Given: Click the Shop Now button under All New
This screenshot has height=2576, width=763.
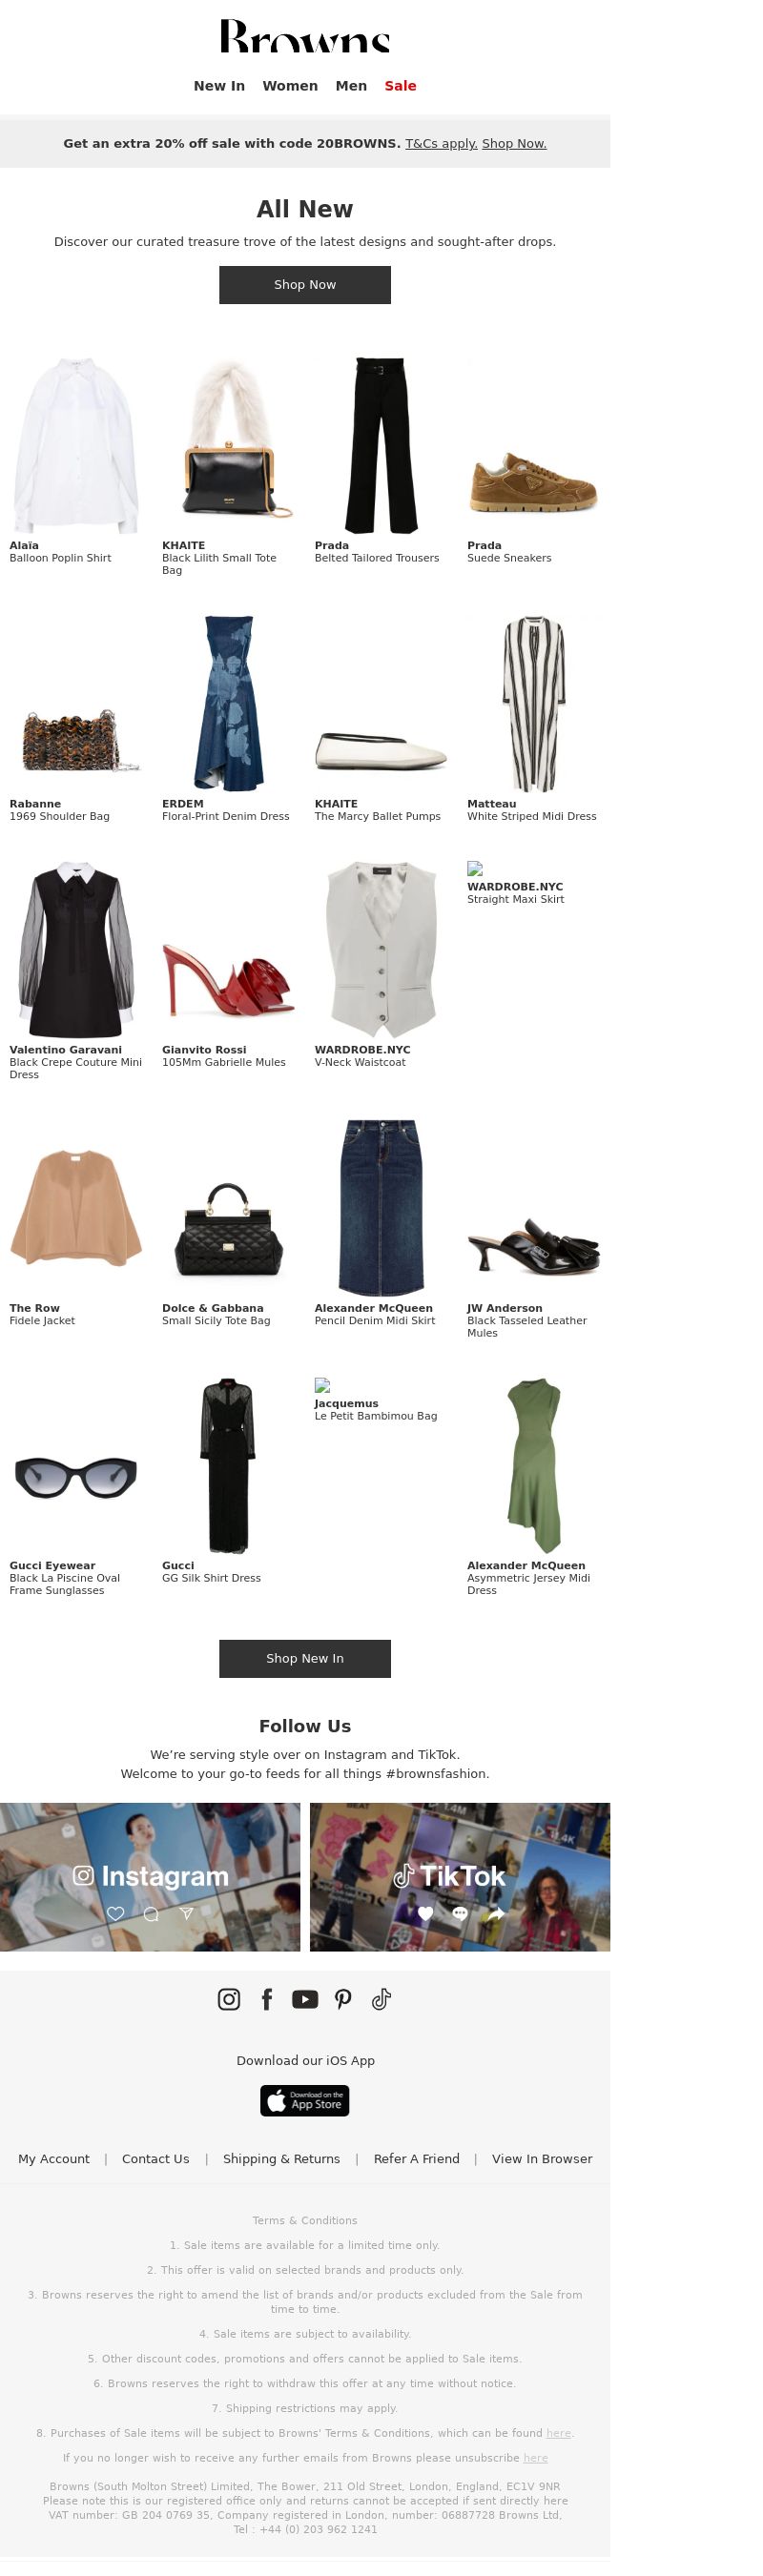Looking at the screenshot, I should point(305,285).
